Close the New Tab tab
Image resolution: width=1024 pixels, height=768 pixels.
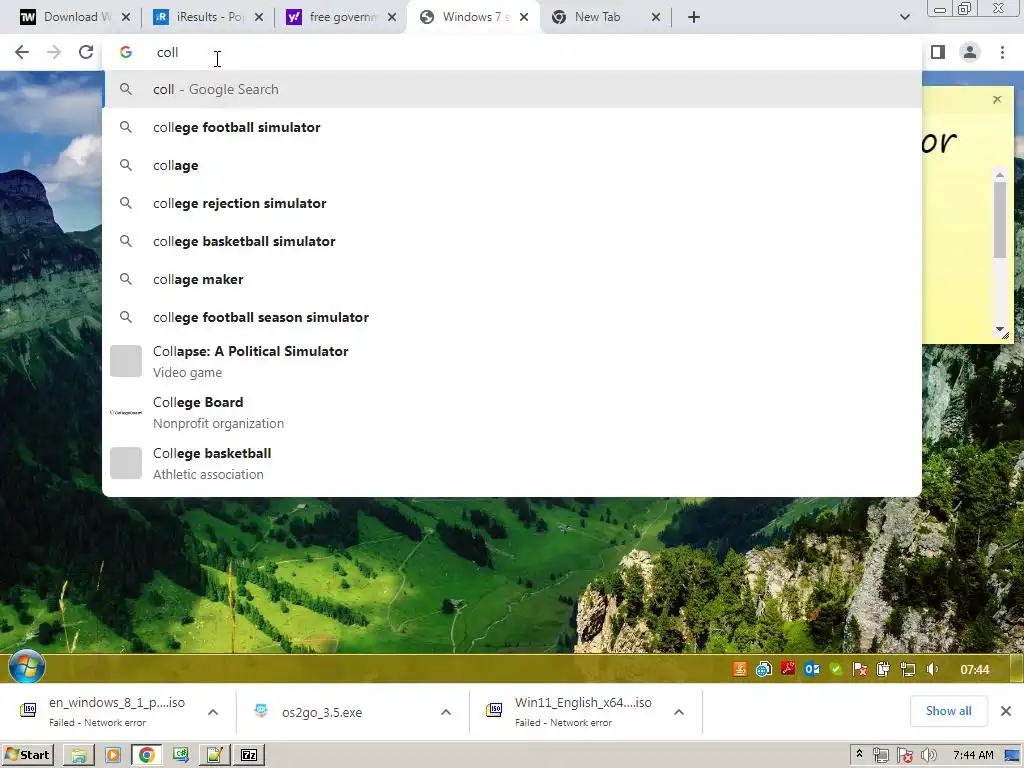coord(656,18)
